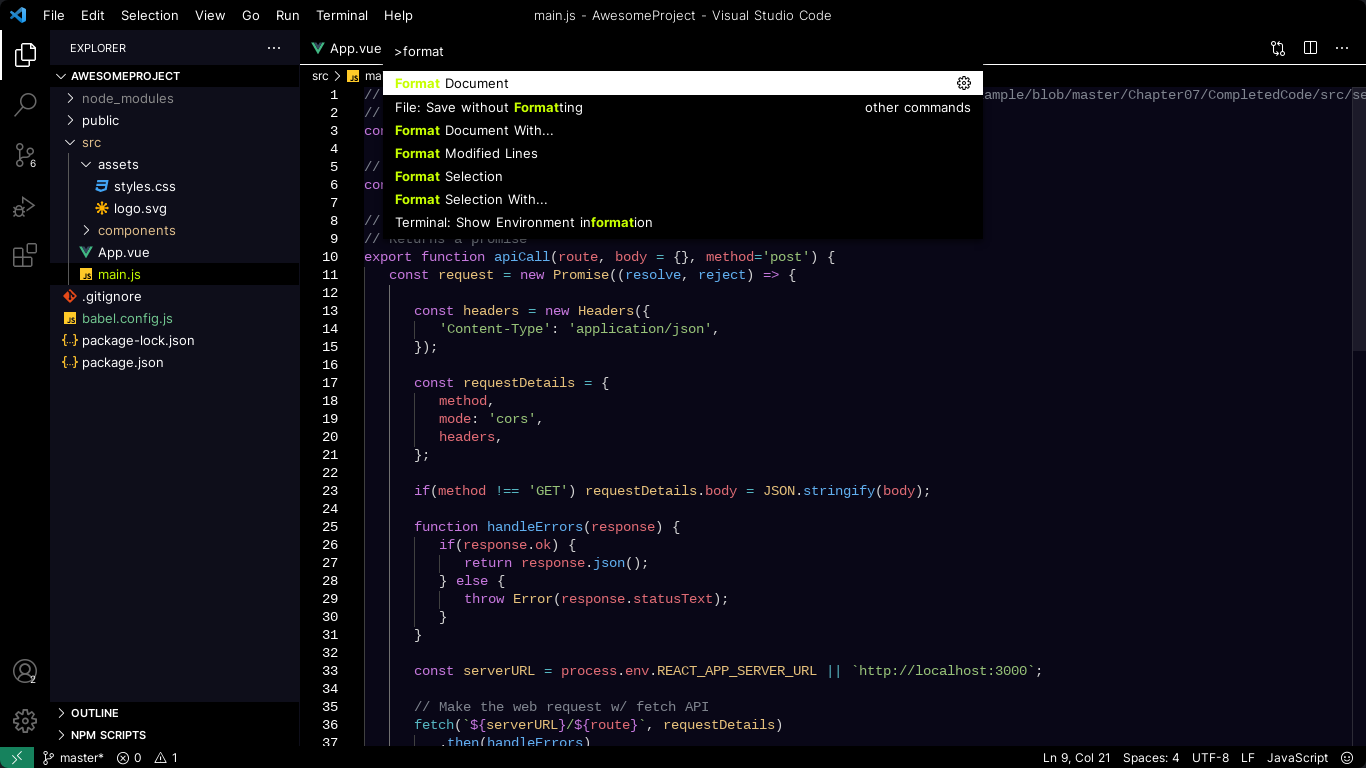Image resolution: width=1366 pixels, height=768 pixels.
Task: Open the File menu
Action: (54, 15)
